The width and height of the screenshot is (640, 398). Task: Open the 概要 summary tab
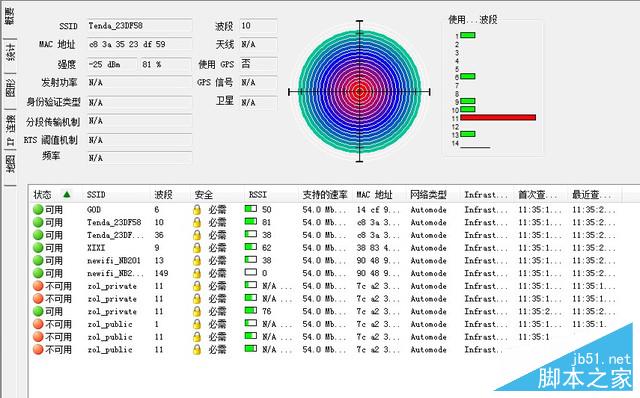tap(10, 16)
